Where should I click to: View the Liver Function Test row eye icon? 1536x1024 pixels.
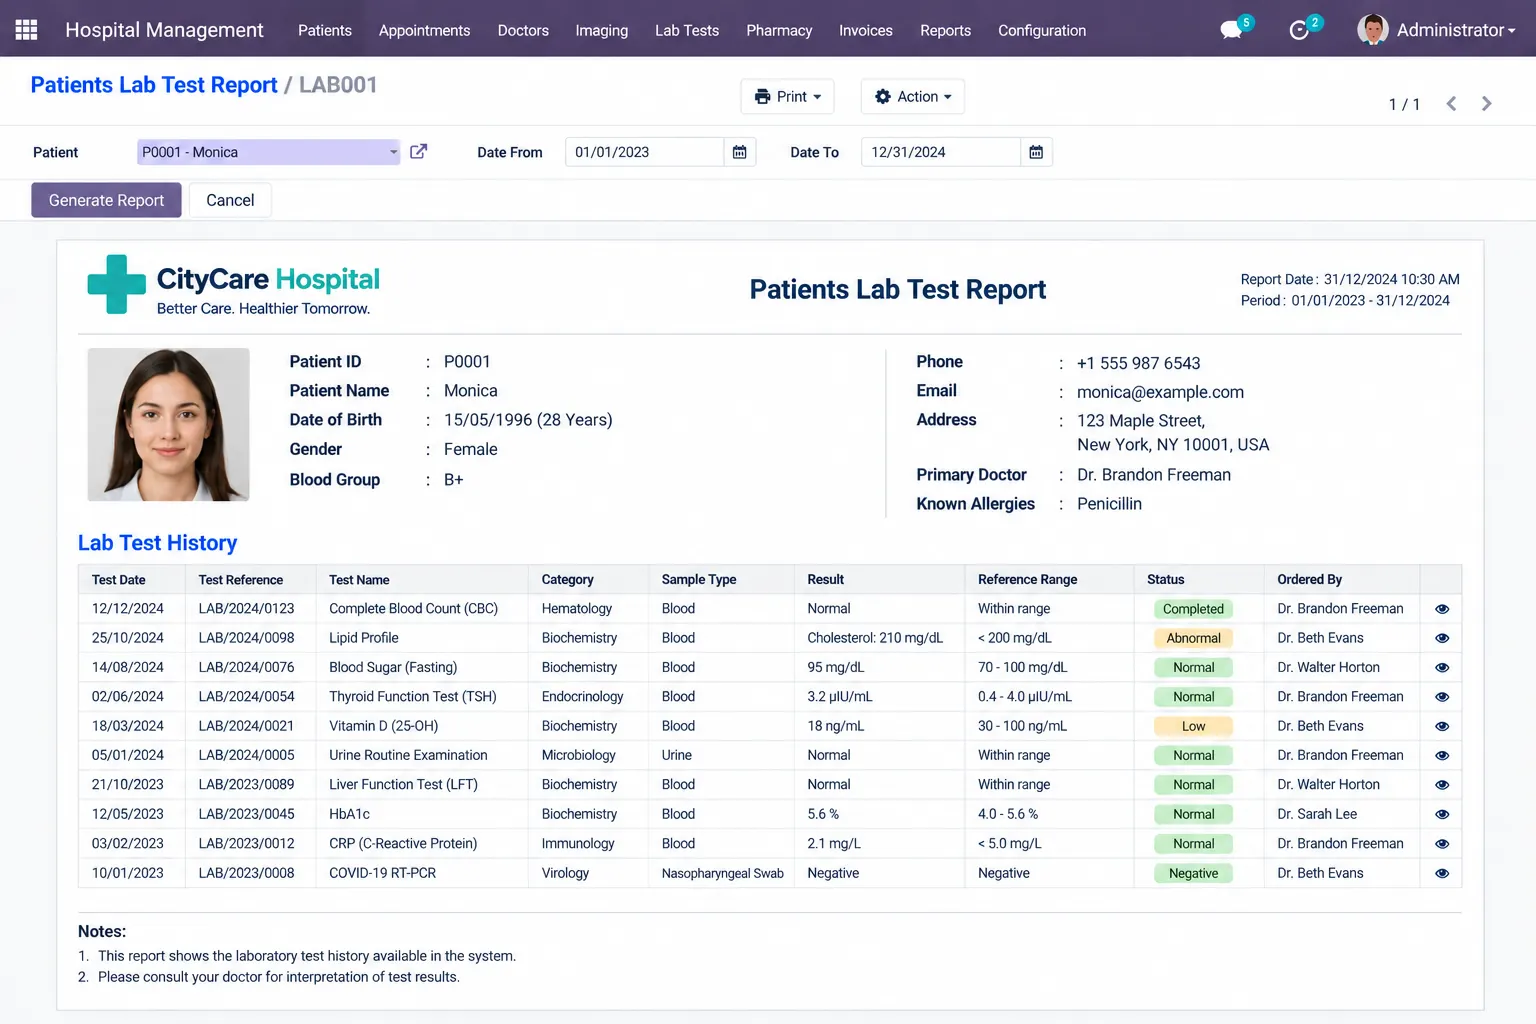[1442, 785]
